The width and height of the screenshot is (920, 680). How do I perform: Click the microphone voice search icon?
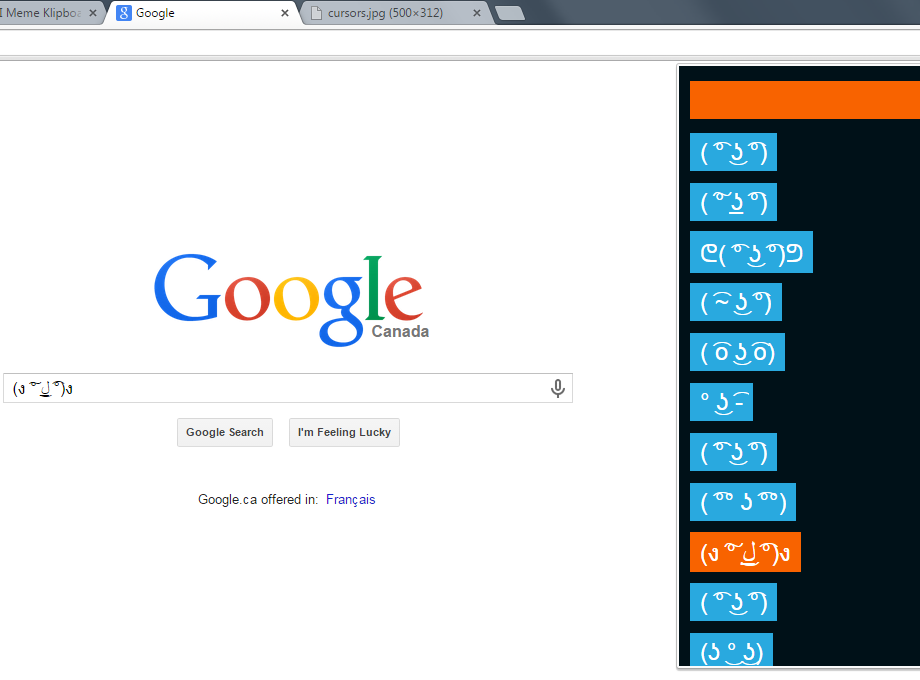[557, 388]
